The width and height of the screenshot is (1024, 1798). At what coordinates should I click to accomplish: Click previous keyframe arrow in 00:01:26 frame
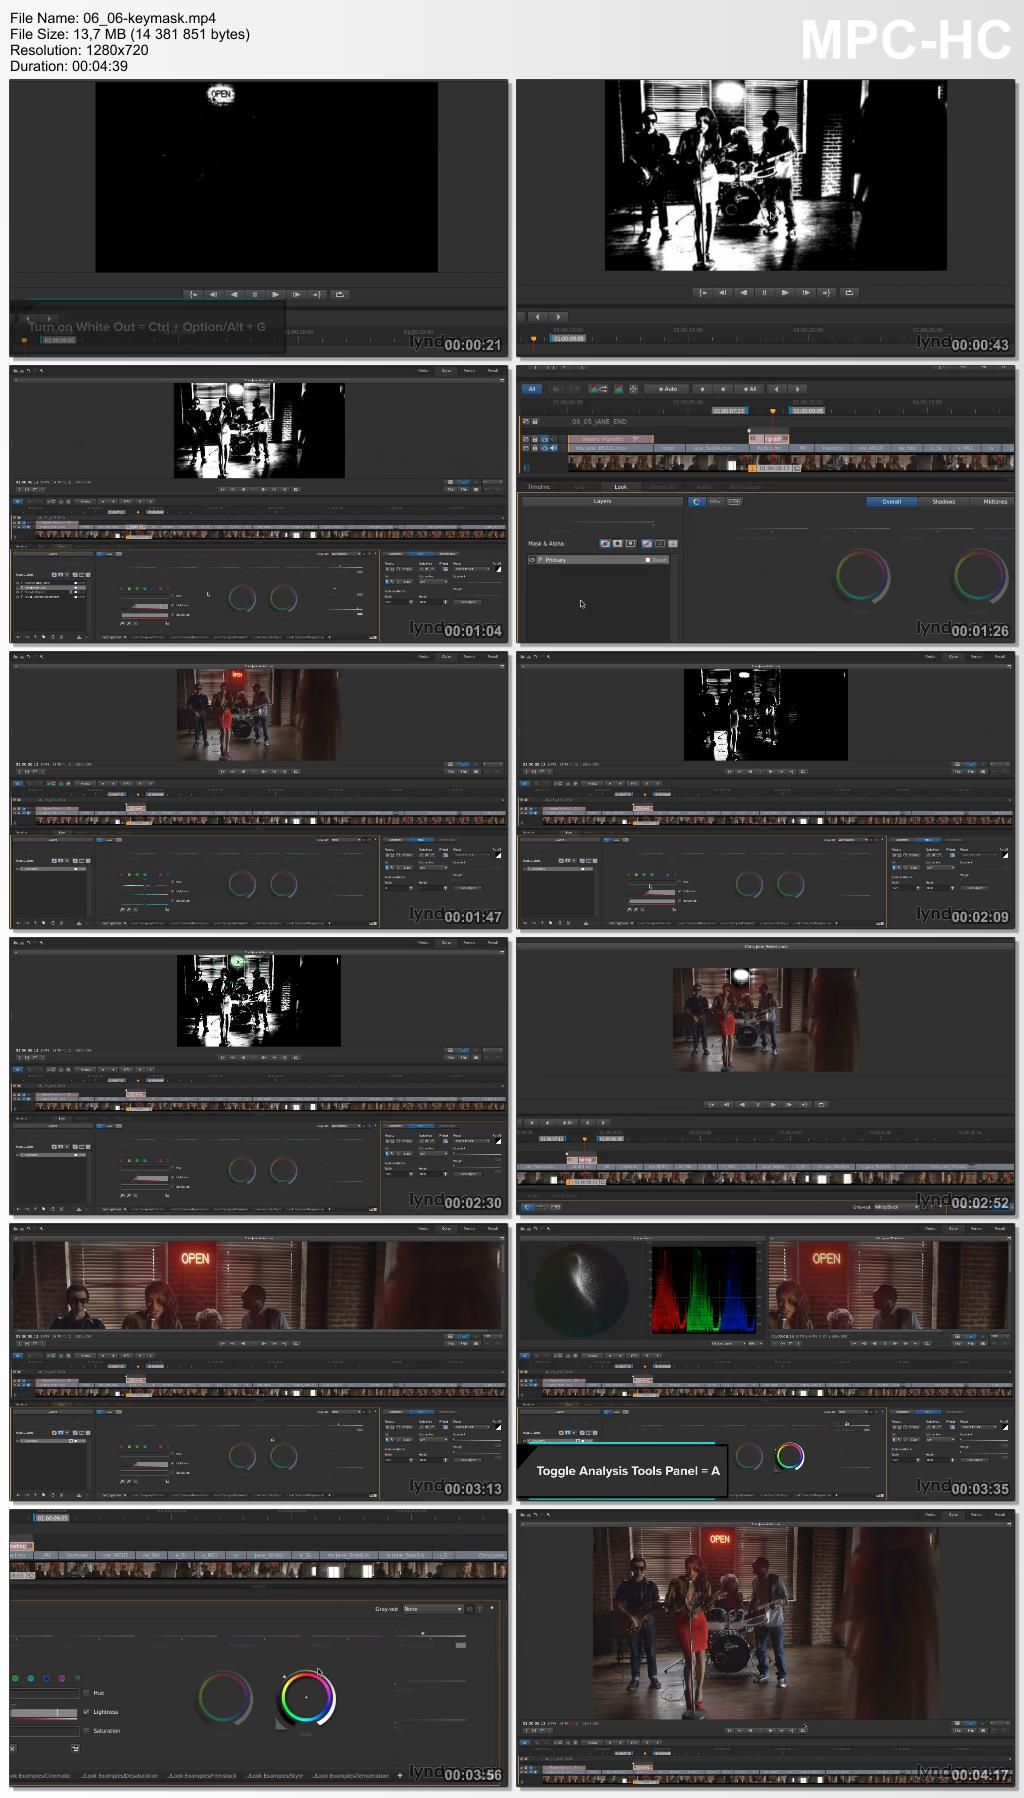coord(776,389)
